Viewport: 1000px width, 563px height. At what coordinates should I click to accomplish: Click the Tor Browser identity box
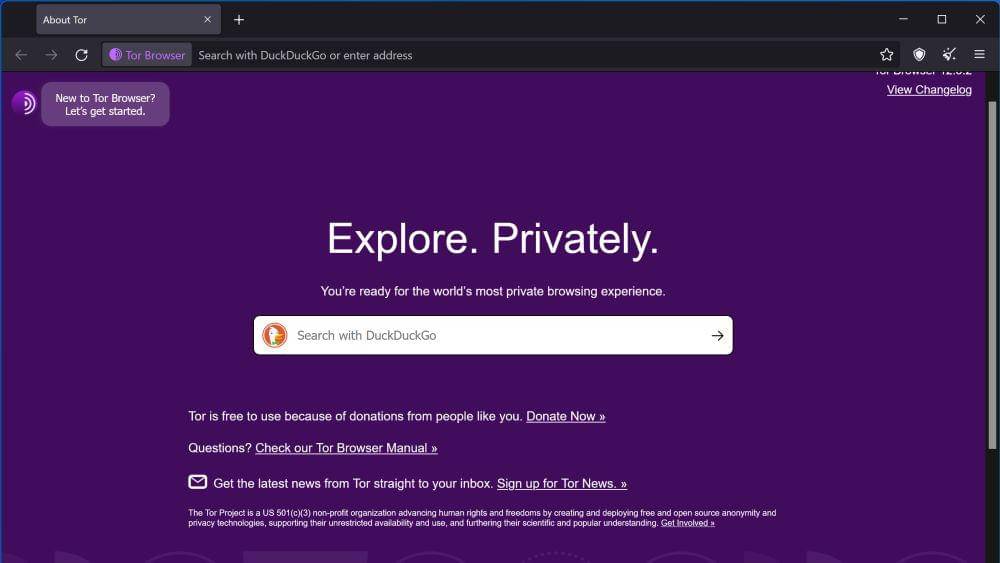(147, 55)
